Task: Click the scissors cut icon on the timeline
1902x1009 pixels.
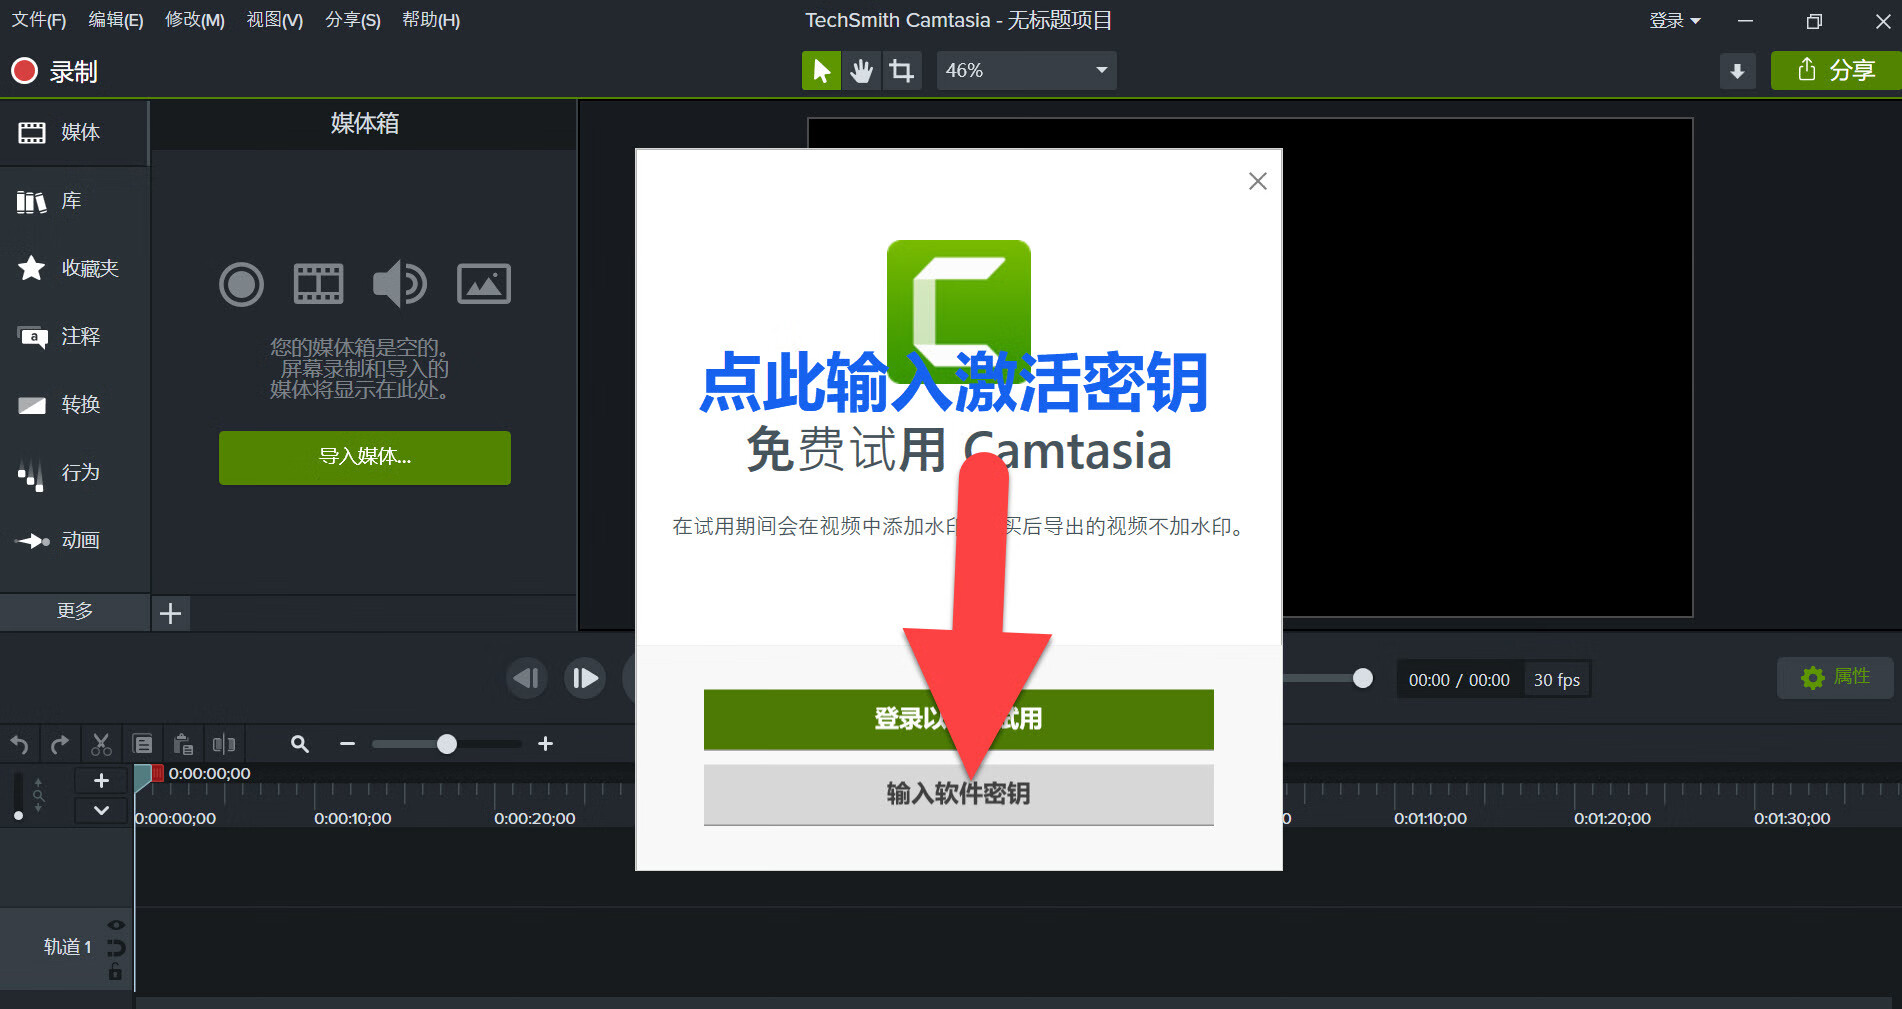Action: [x=101, y=744]
